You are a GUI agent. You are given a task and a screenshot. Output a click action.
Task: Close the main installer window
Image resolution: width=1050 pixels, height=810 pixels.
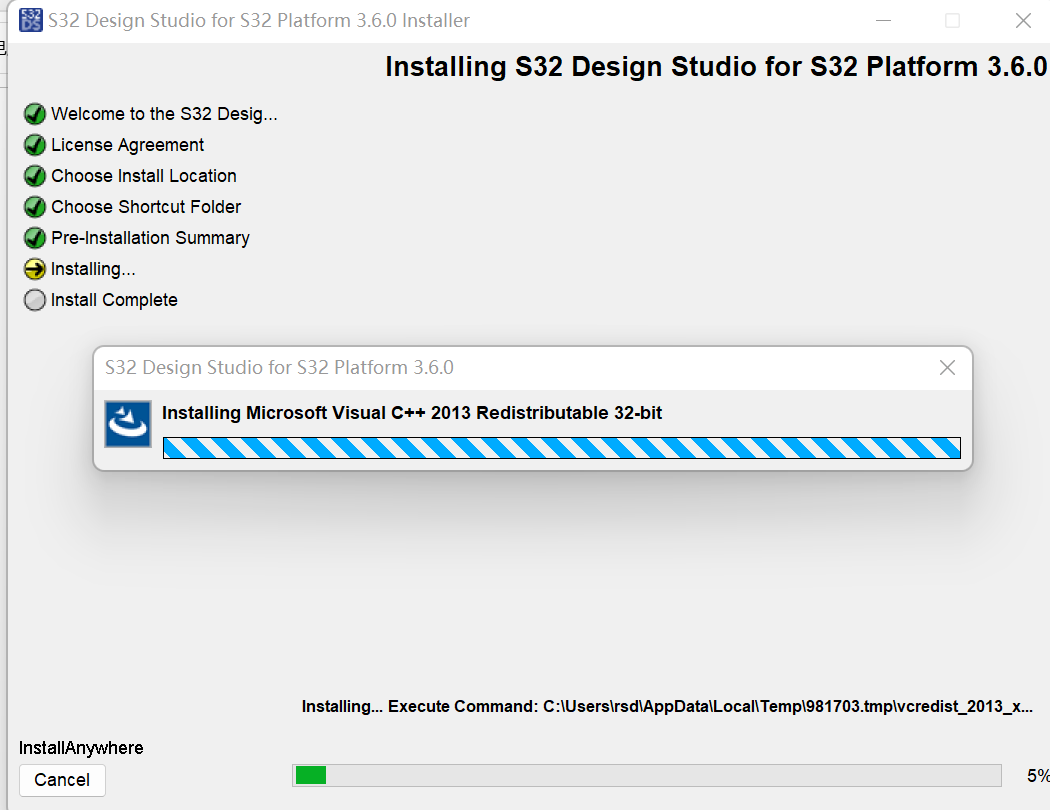pos(1023,20)
